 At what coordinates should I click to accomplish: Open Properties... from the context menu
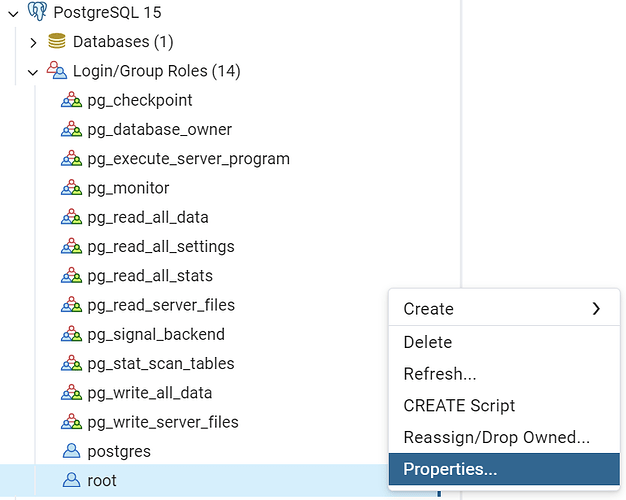pyautogui.click(x=504, y=469)
